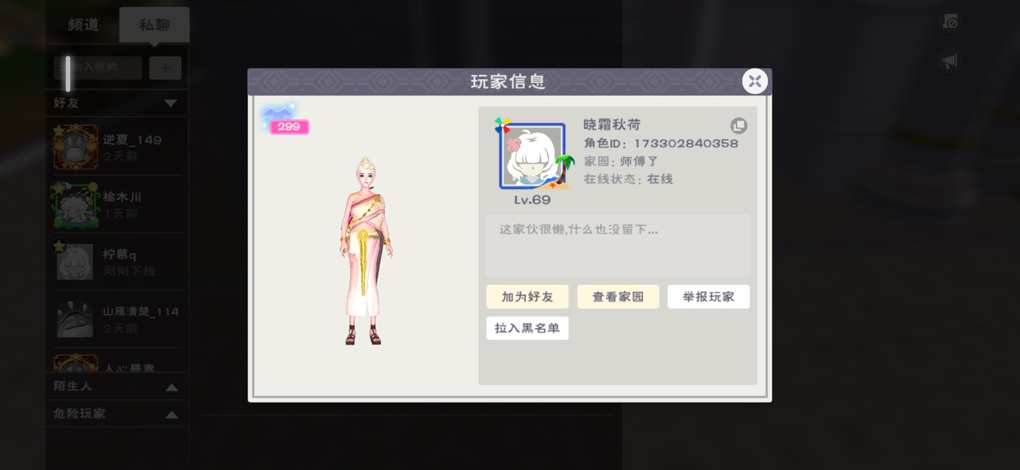Open friend 逆夏_149's avatar
The image size is (1020, 470).
coord(75,147)
